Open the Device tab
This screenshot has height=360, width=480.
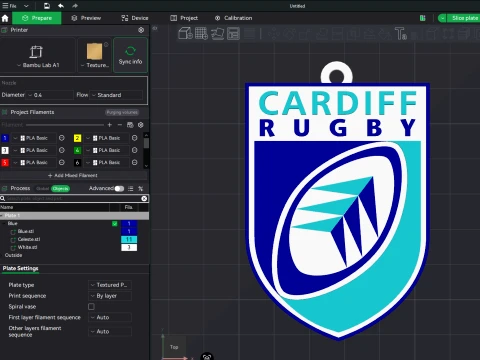coord(135,18)
